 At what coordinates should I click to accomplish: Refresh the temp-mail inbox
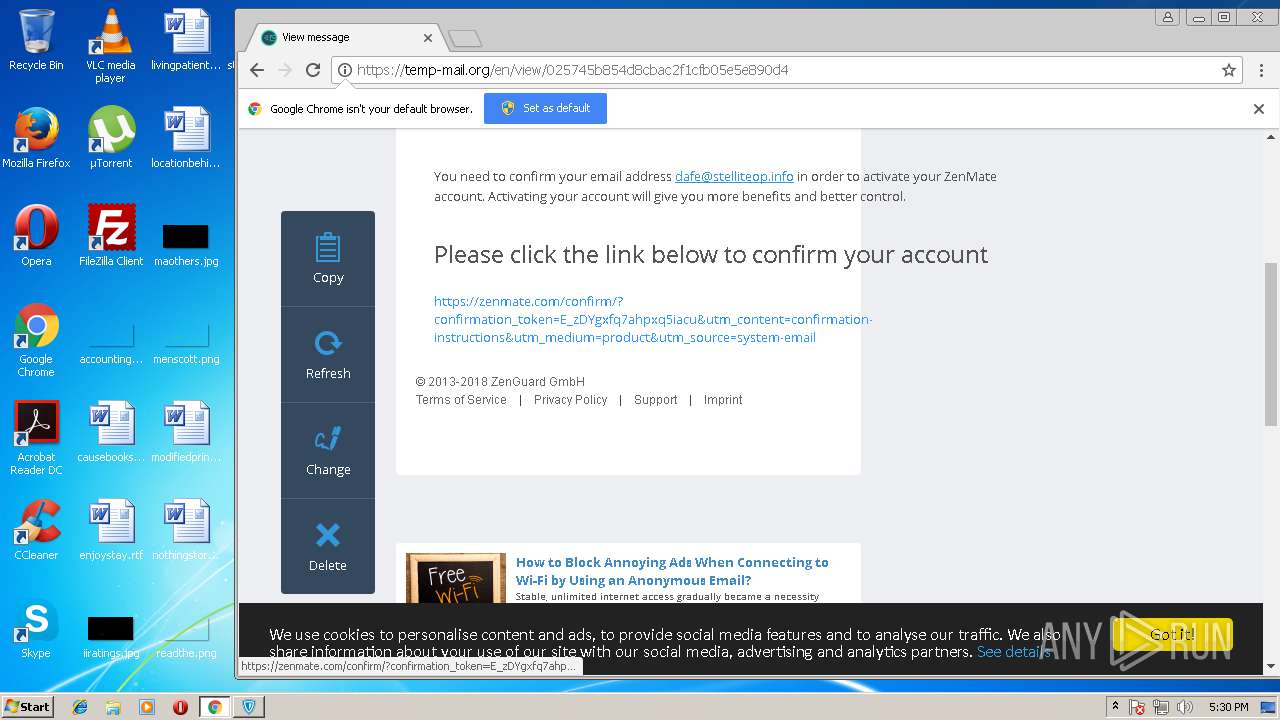(x=328, y=355)
